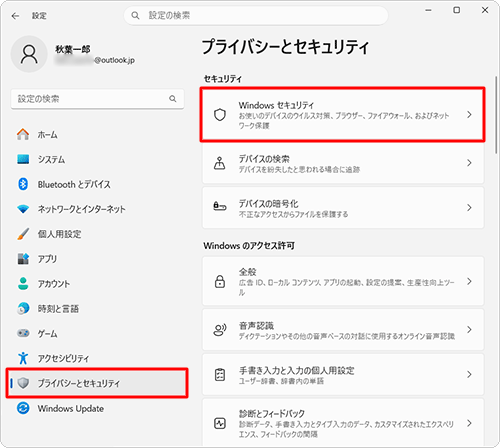Expand Windows セキュリティ with its chevron
Viewport: 500px width, 448px height.
[469, 115]
